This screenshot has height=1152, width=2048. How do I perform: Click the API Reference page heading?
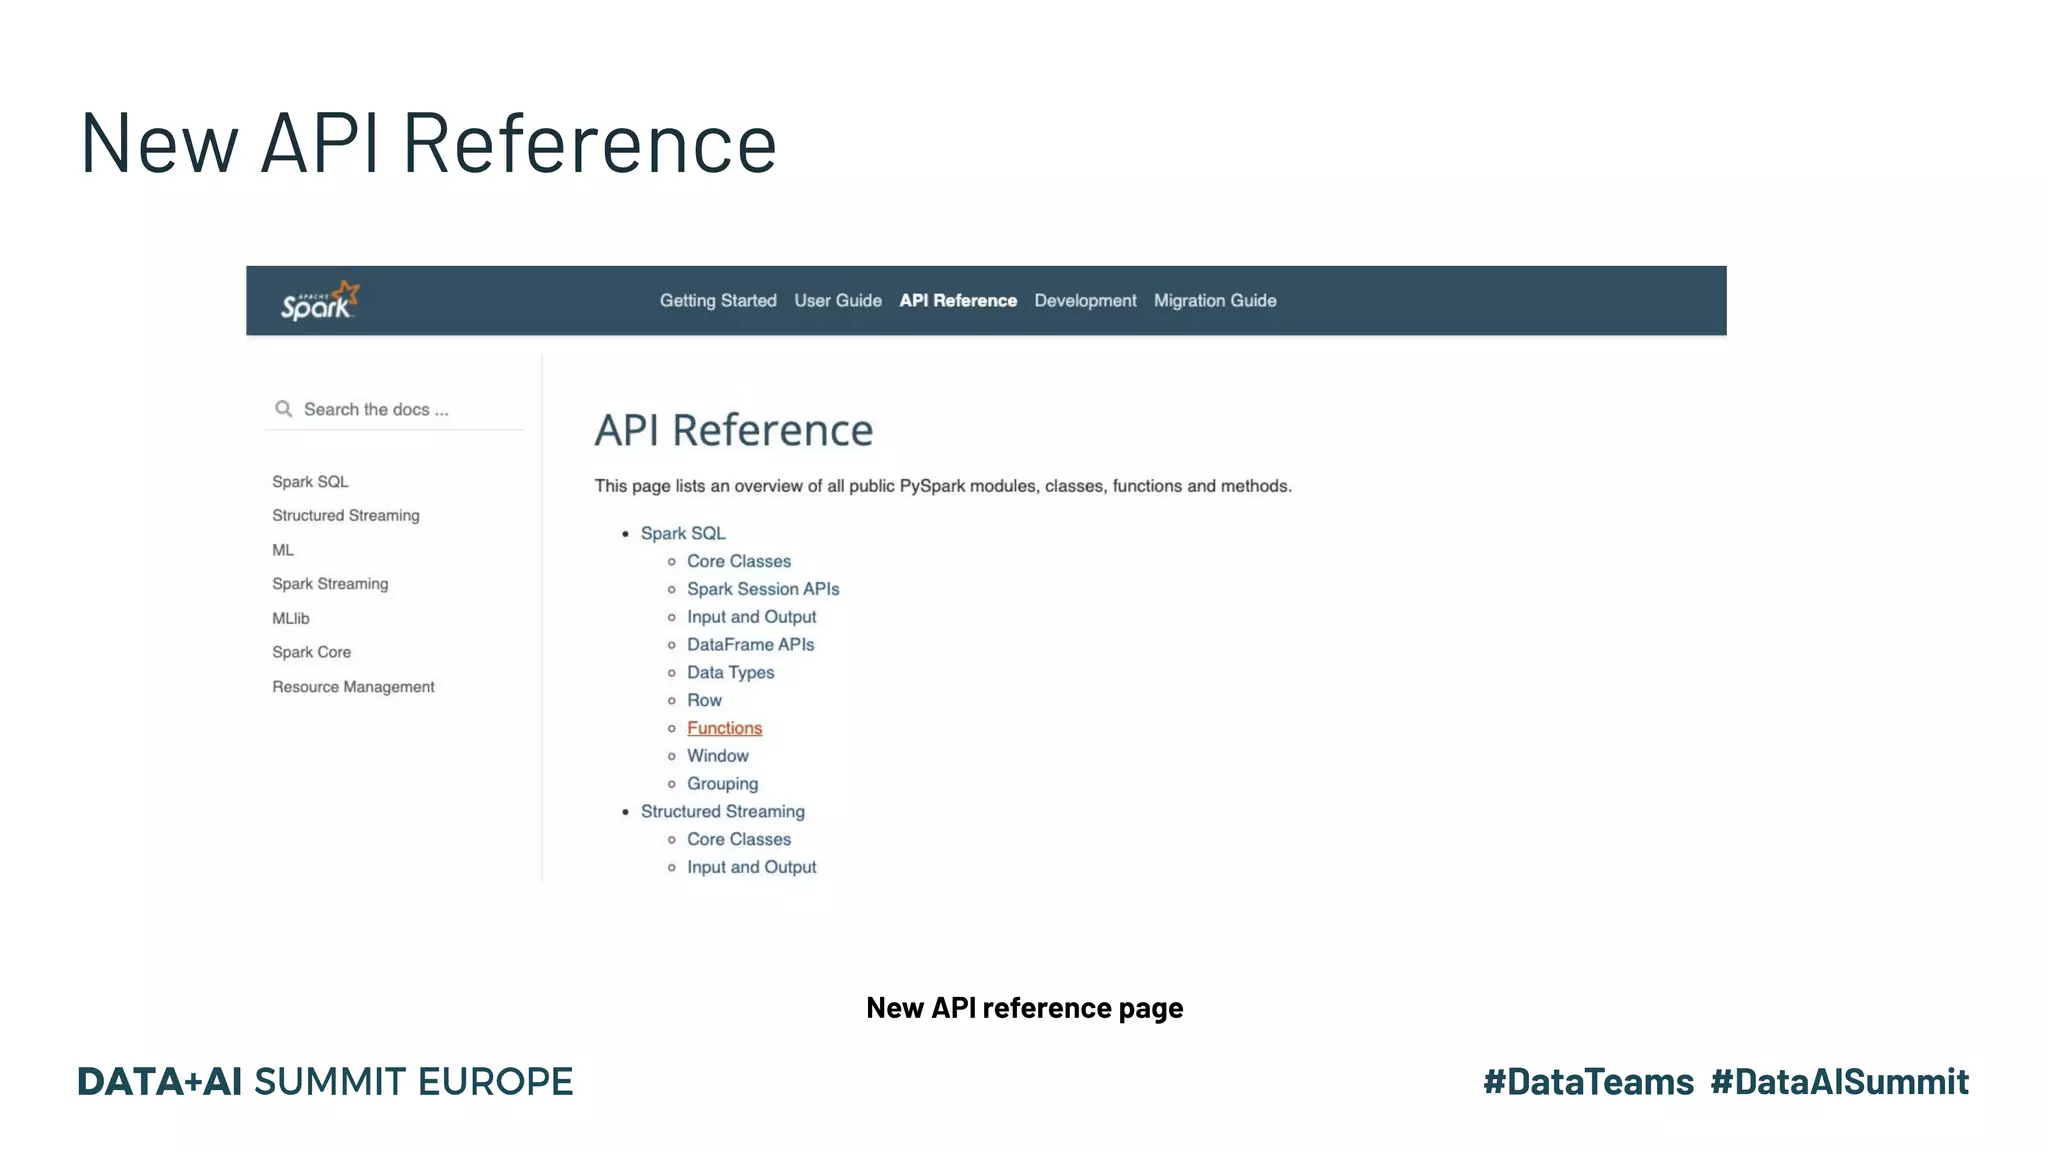(x=733, y=430)
